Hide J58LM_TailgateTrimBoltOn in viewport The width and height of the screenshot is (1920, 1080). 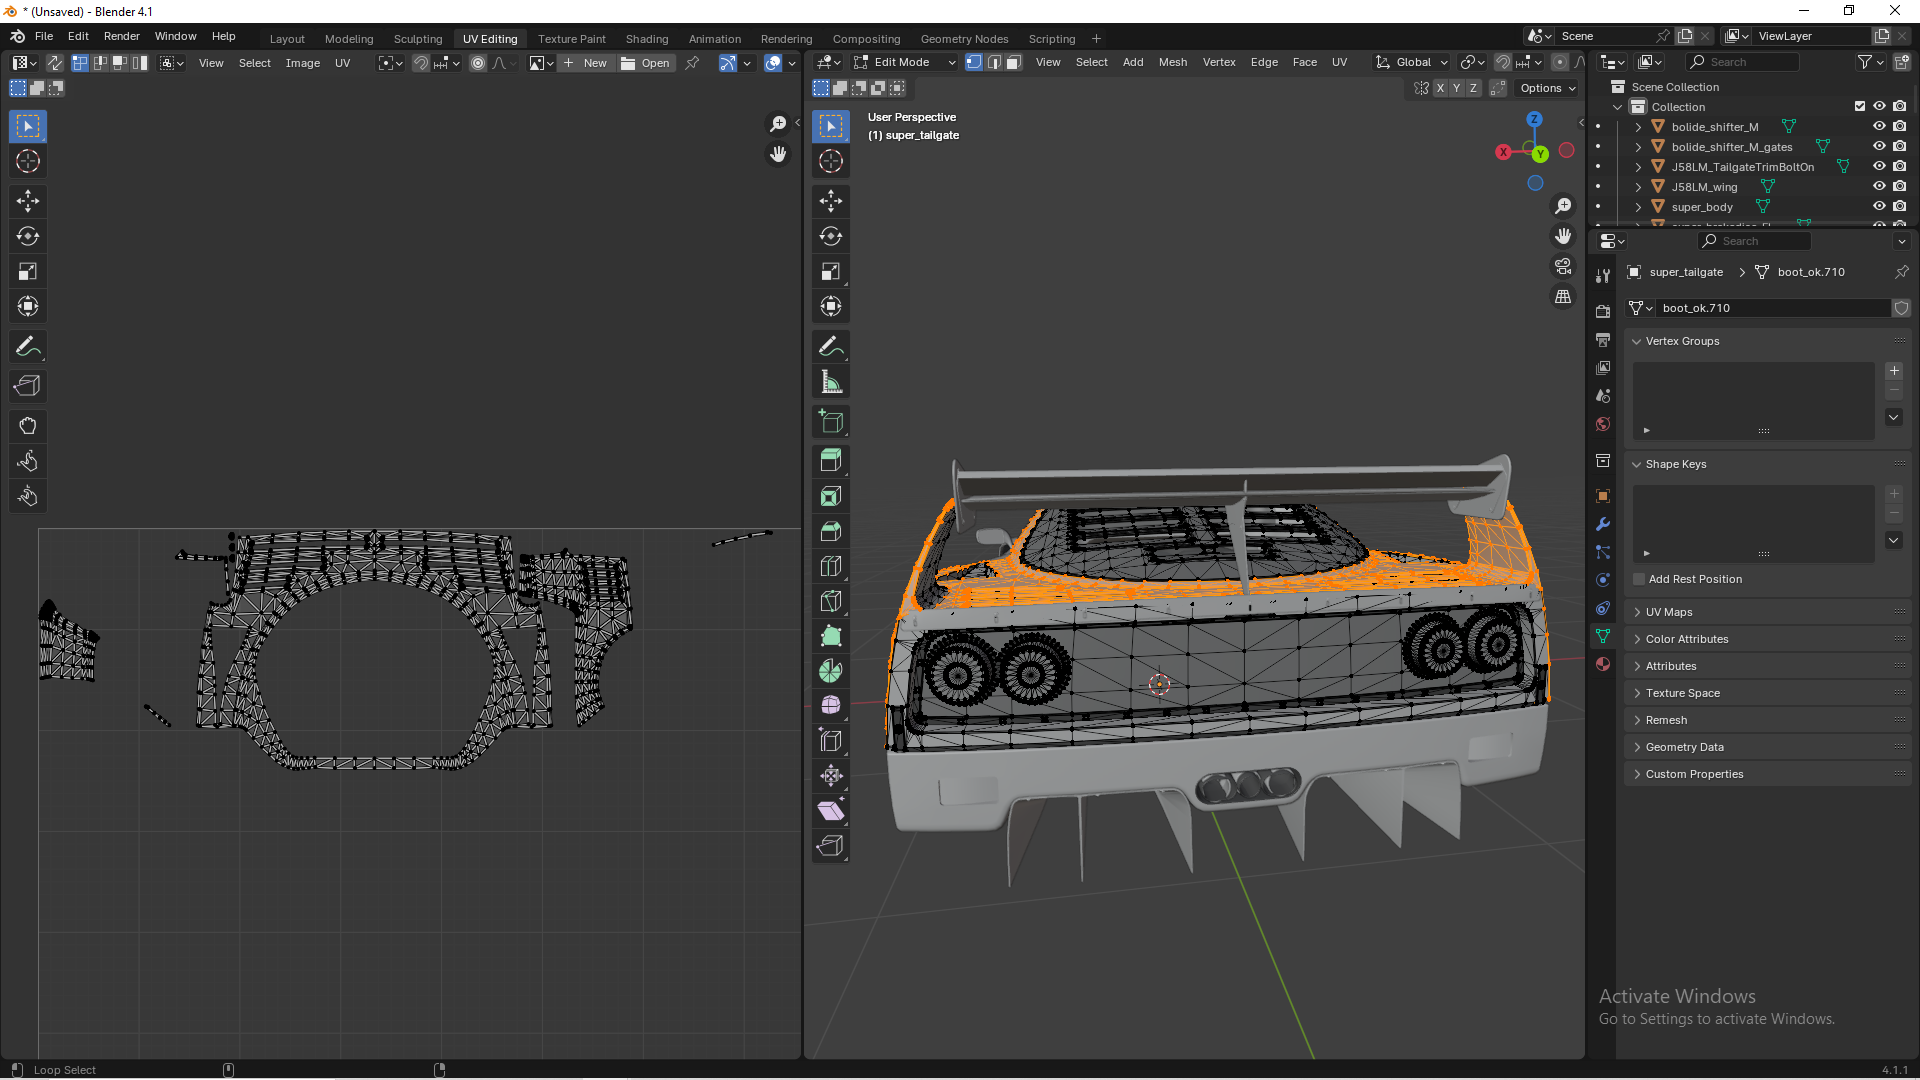pos(1879,167)
